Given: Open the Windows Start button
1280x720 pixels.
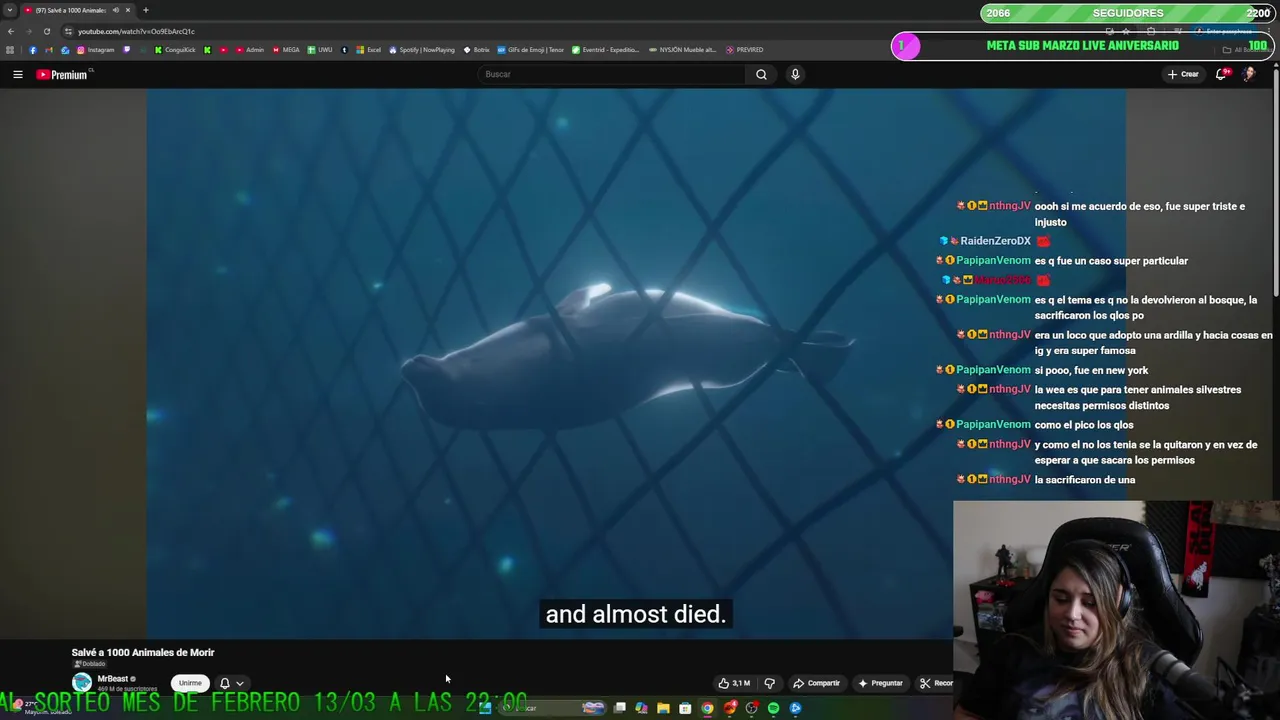Looking at the screenshot, I should pyautogui.click(x=485, y=708).
